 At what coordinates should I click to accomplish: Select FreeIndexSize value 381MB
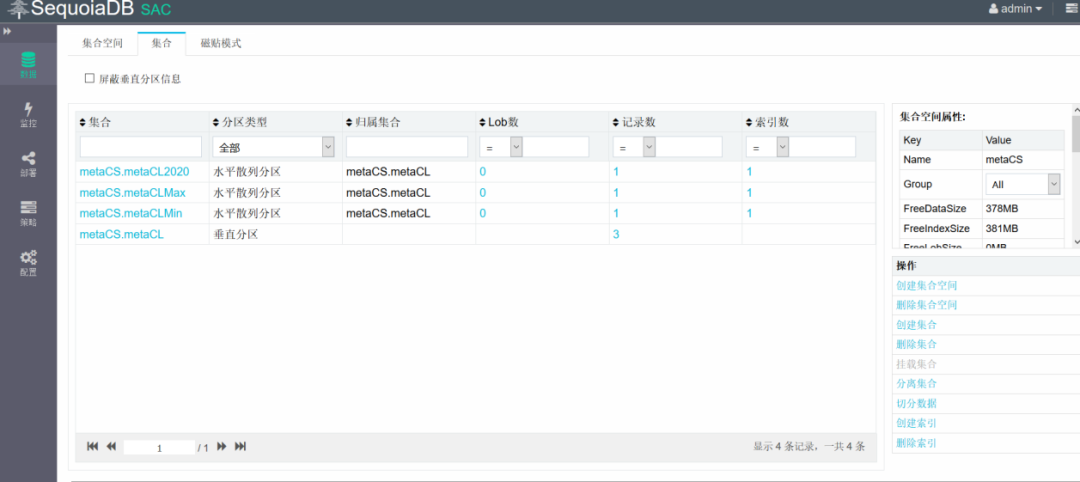click(1004, 229)
